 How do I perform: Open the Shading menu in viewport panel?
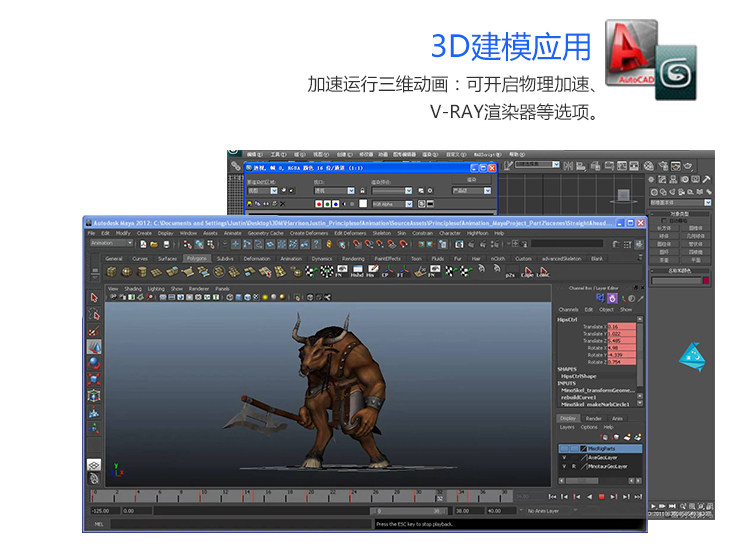[x=133, y=289]
